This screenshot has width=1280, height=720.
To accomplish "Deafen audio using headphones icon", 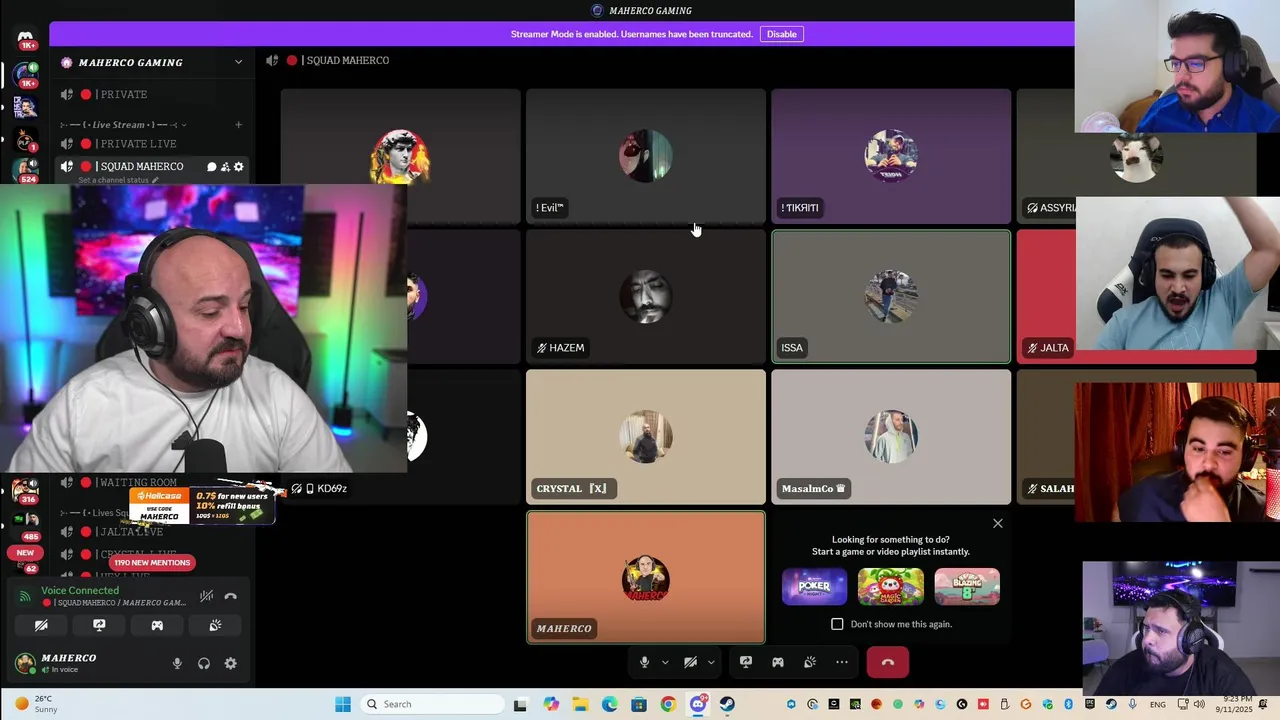I will tap(204, 663).
